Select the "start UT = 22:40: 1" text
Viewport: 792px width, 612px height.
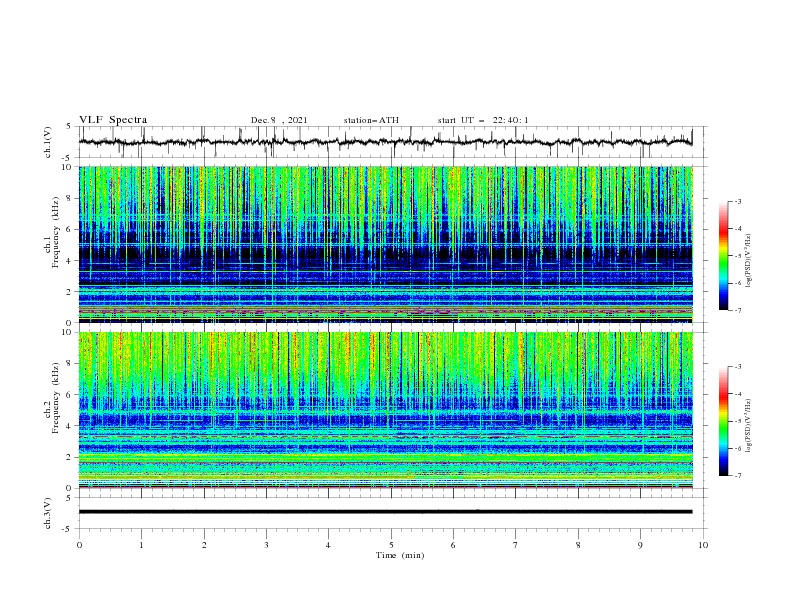pos(483,120)
